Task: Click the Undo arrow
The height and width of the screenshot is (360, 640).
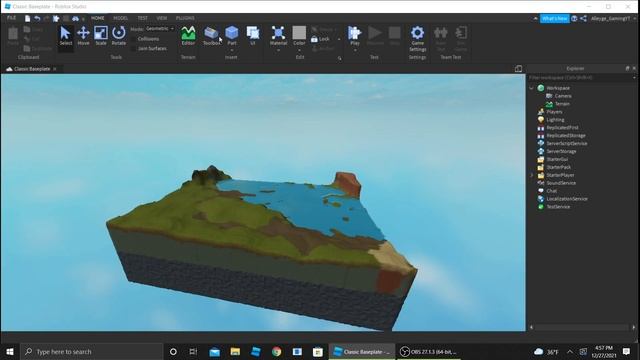Action: click(x=37, y=18)
